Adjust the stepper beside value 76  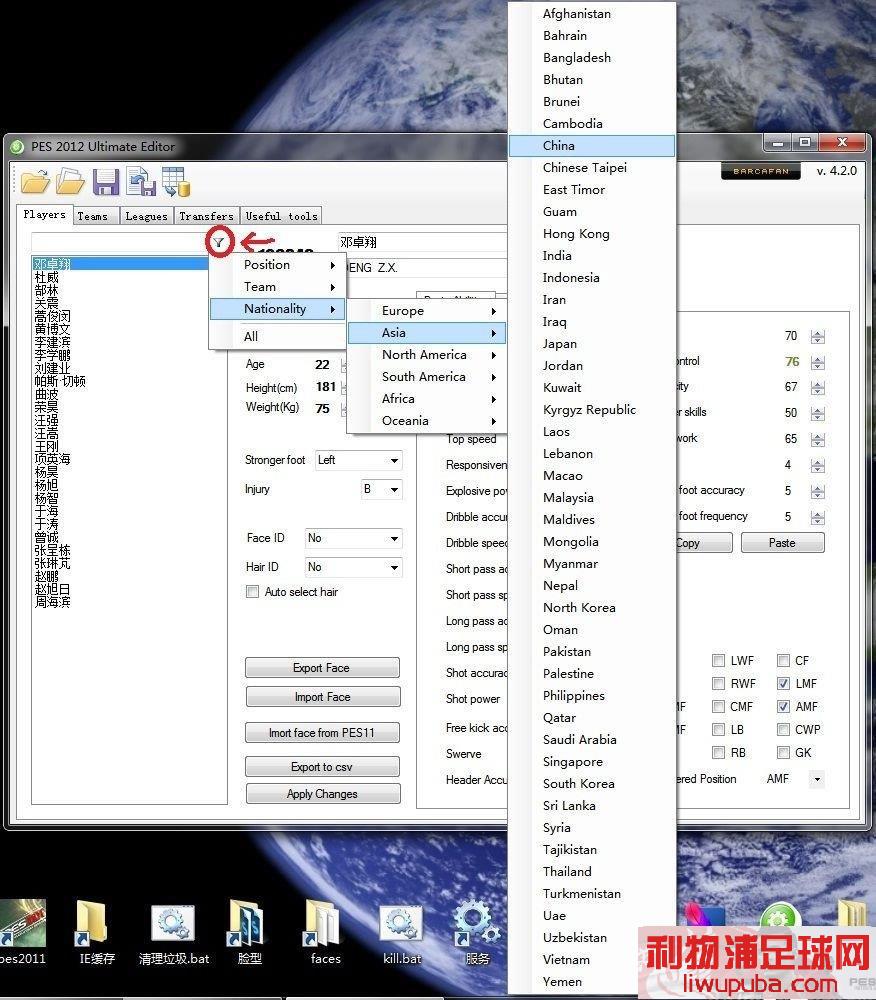817,362
